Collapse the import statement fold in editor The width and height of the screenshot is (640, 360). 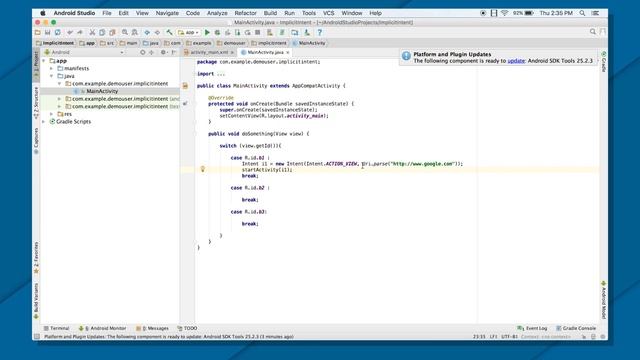194,74
